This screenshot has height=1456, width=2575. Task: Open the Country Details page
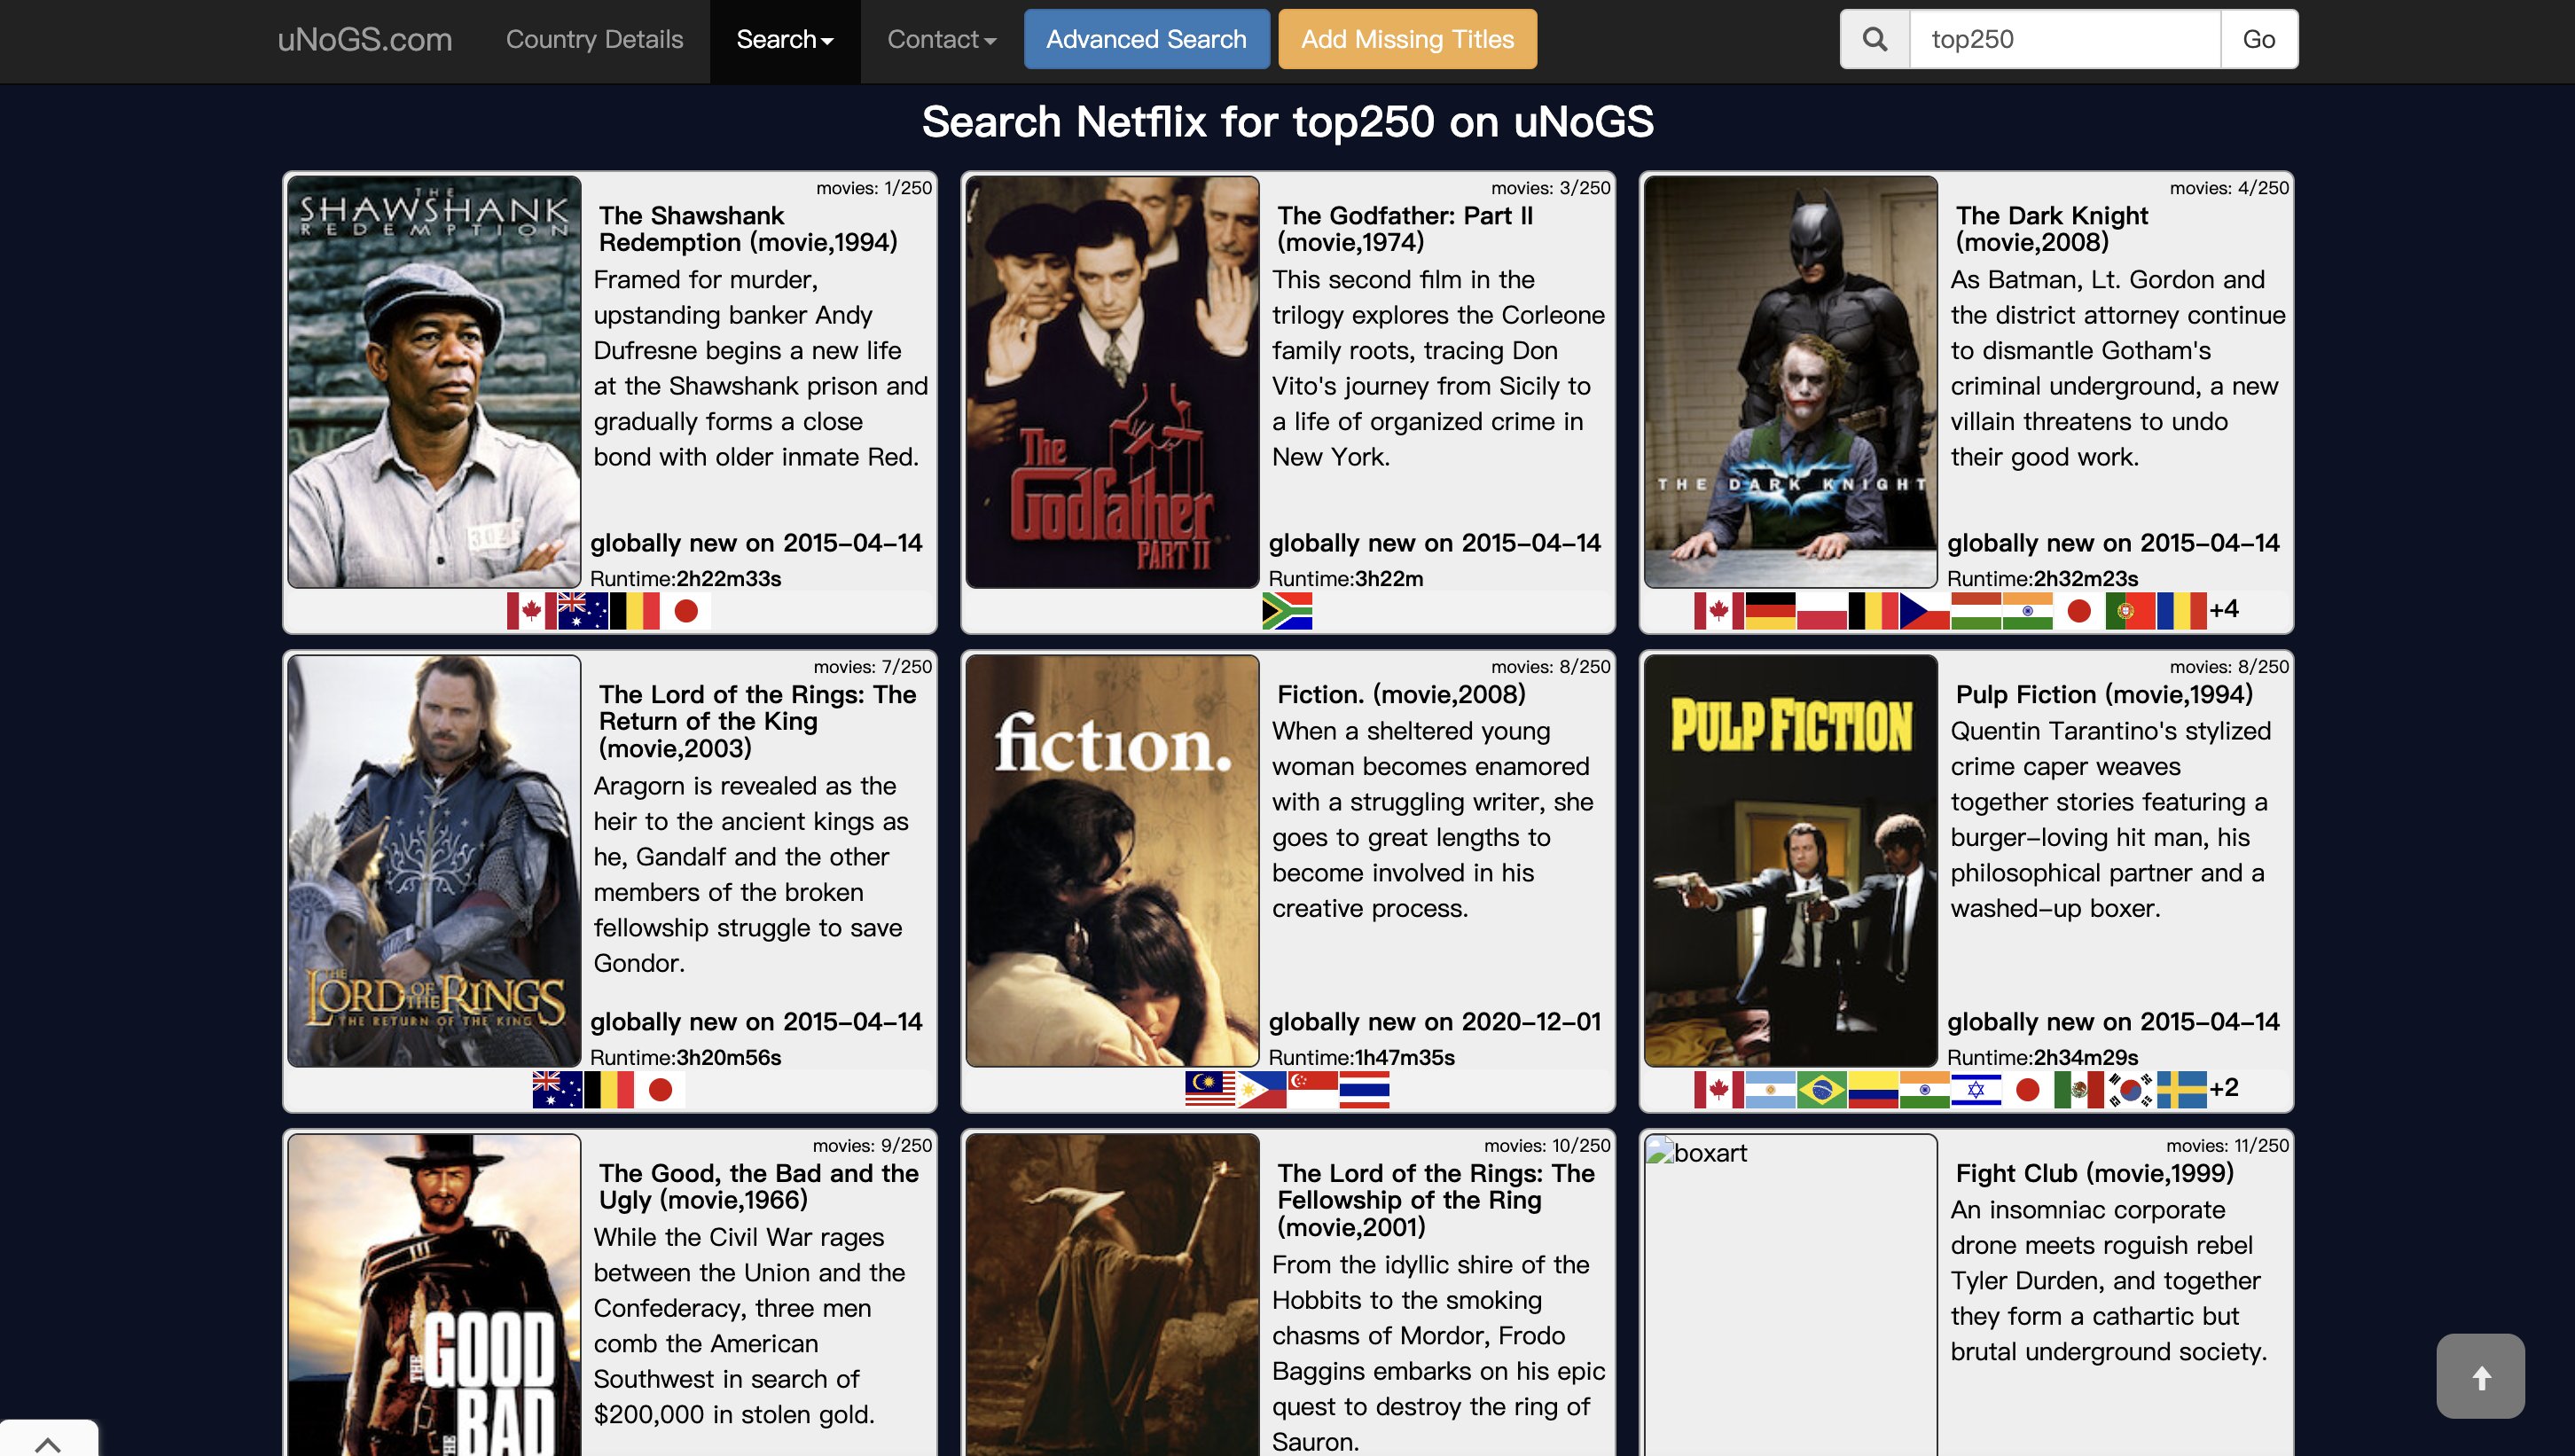[x=594, y=40]
